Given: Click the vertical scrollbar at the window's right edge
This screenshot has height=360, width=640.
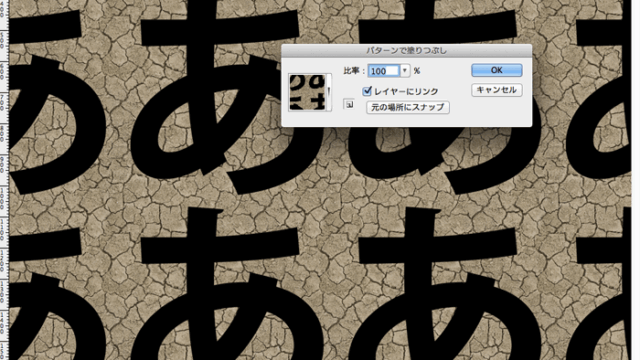Looking at the screenshot, I should pyautogui.click(x=635, y=180).
